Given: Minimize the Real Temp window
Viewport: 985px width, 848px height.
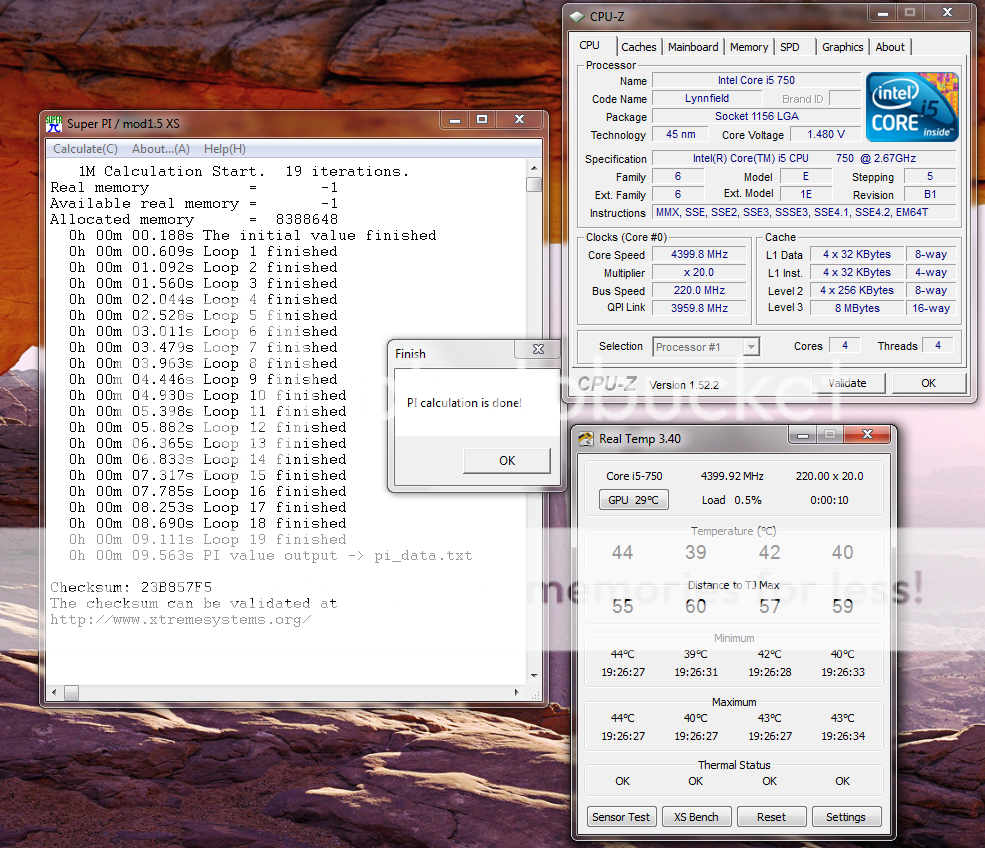Looking at the screenshot, I should [802, 436].
